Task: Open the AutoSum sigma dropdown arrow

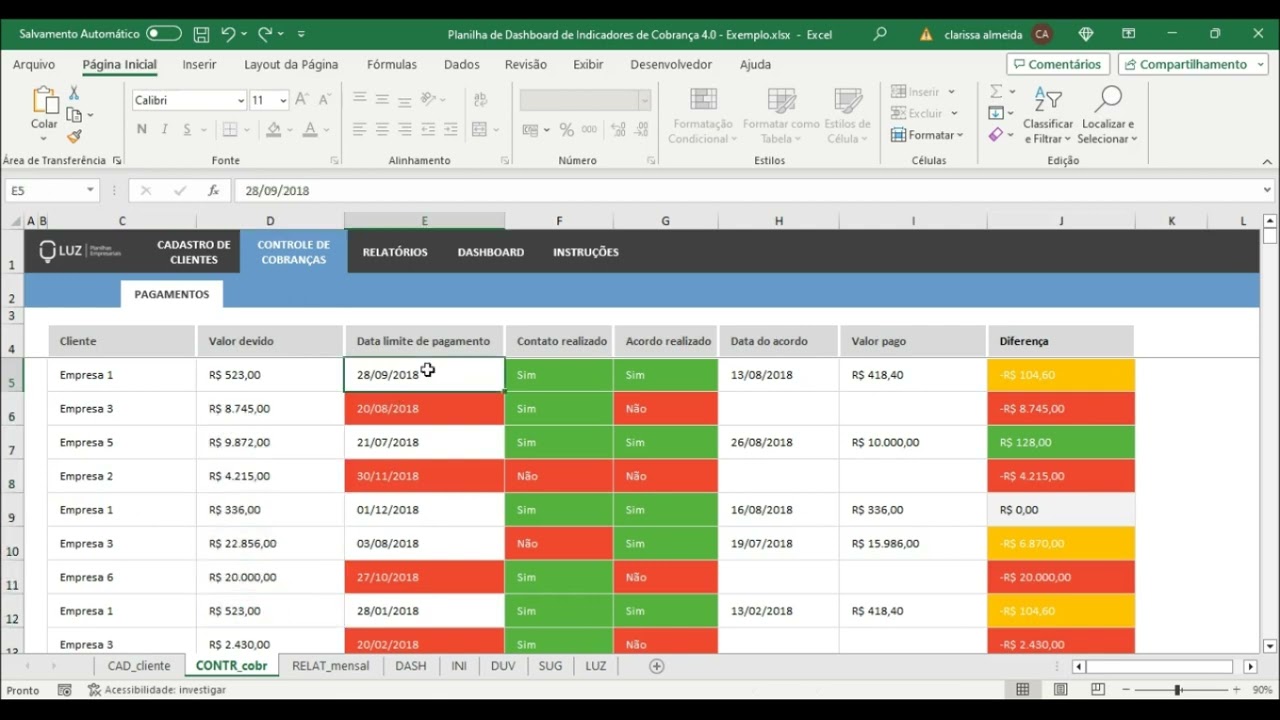Action: point(1012,91)
